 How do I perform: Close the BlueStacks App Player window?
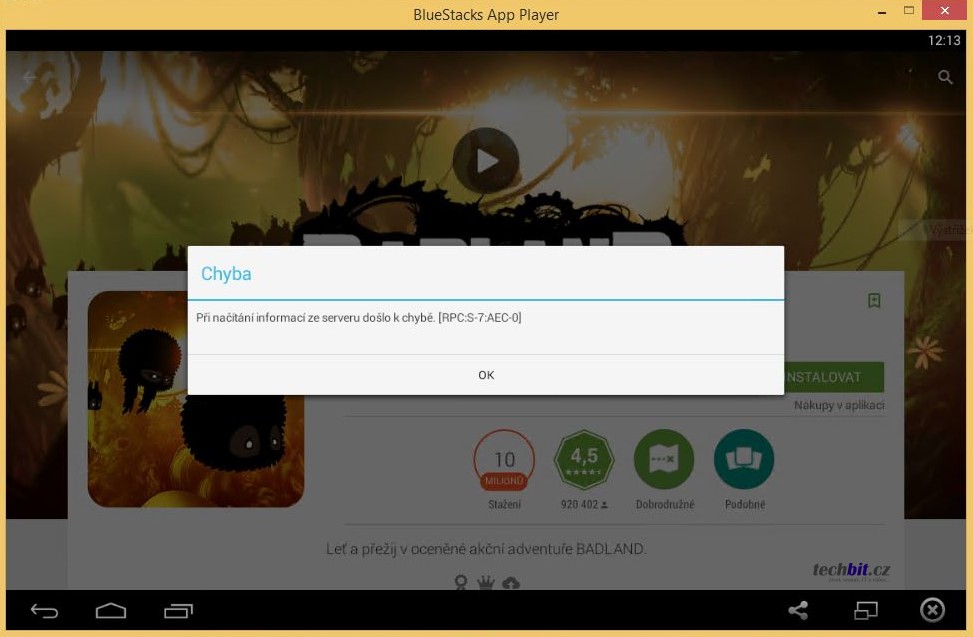944,11
